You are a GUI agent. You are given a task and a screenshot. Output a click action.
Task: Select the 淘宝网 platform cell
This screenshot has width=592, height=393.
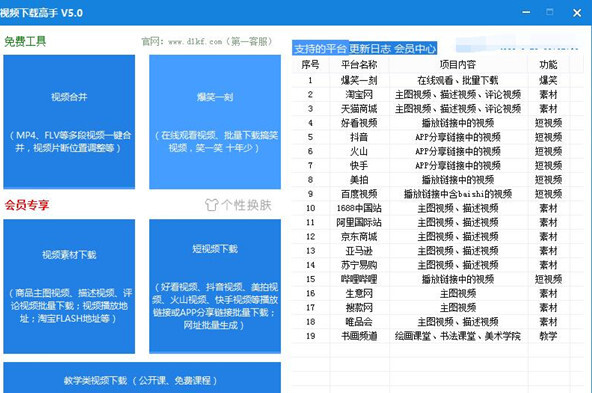359,94
